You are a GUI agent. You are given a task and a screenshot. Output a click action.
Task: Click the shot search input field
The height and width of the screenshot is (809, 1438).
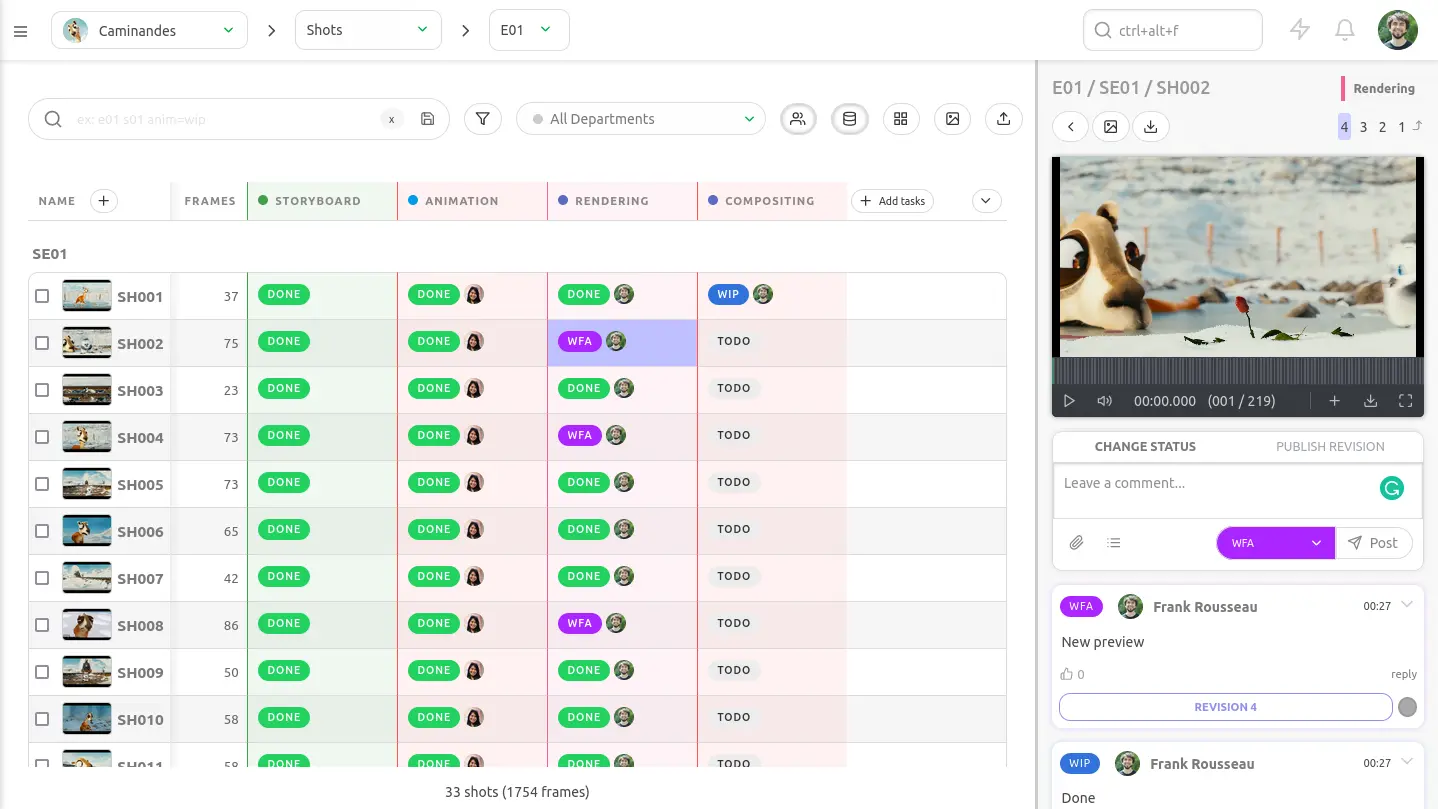[225, 119]
